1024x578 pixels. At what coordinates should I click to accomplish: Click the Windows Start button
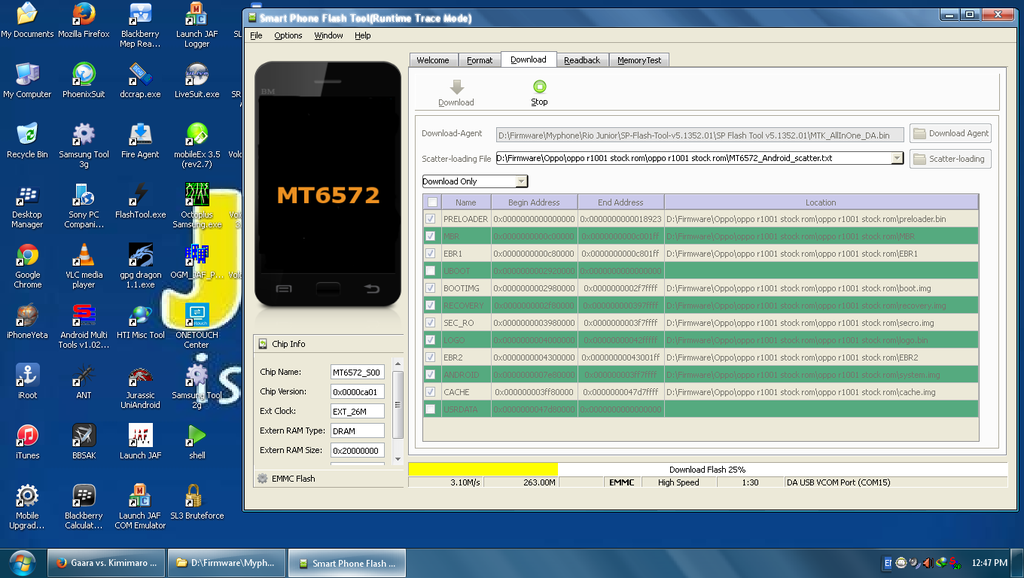(x=21, y=563)
